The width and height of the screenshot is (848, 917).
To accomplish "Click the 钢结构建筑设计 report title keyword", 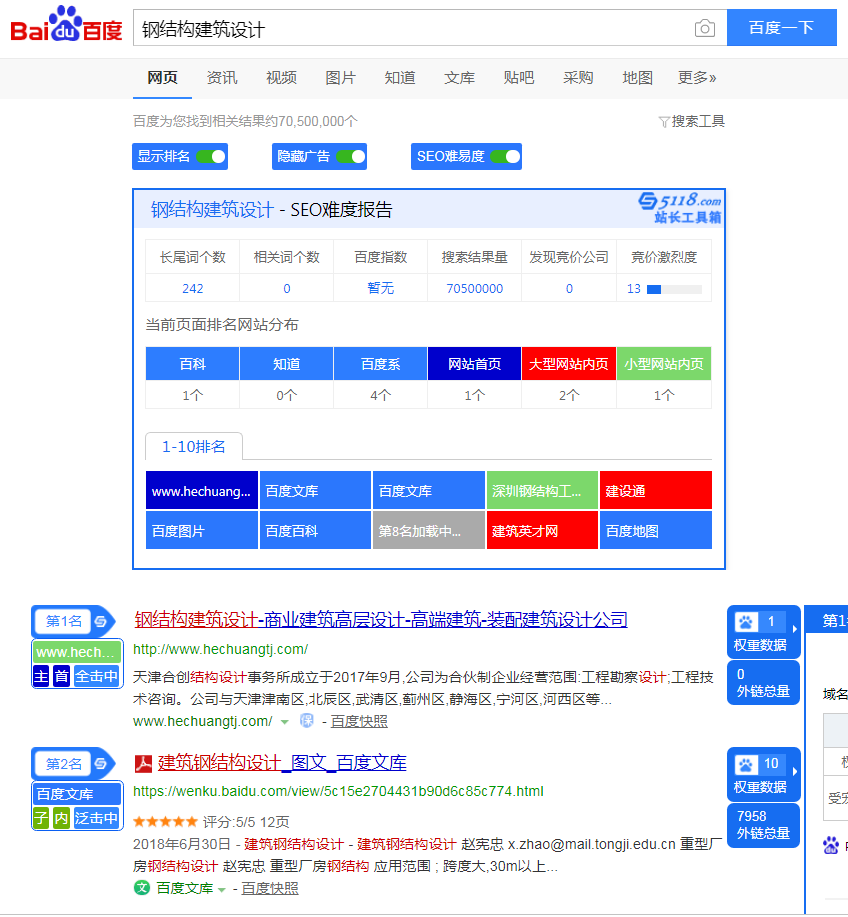I will [212, 209].
